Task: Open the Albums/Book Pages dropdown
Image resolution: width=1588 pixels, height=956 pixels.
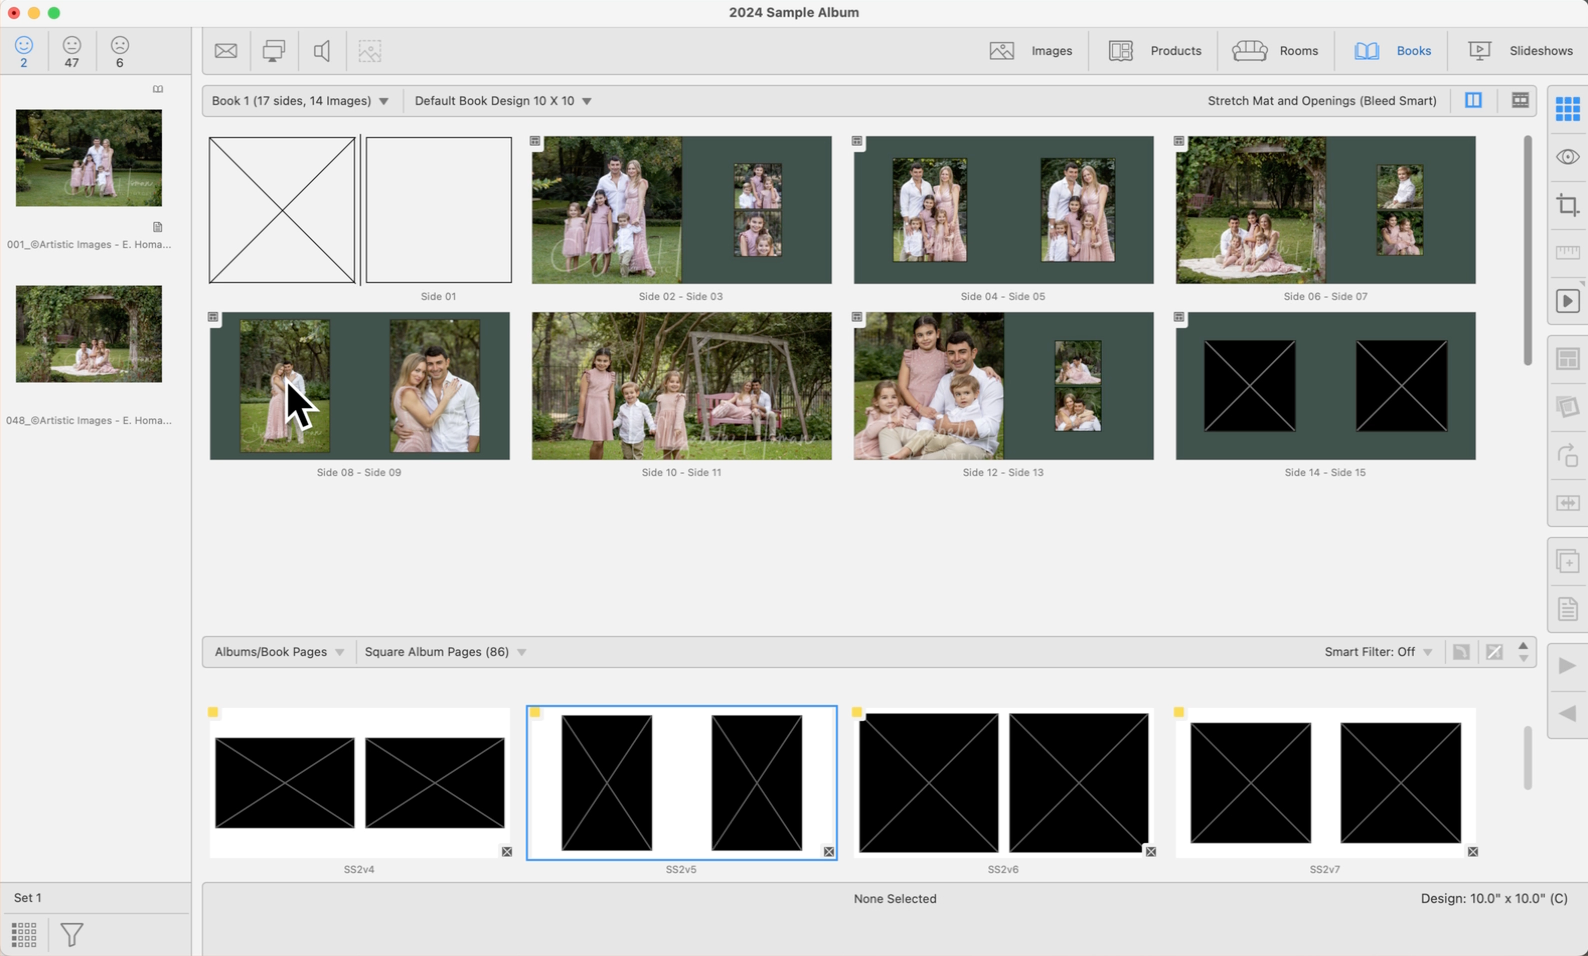Action: [x=279, y=652]
